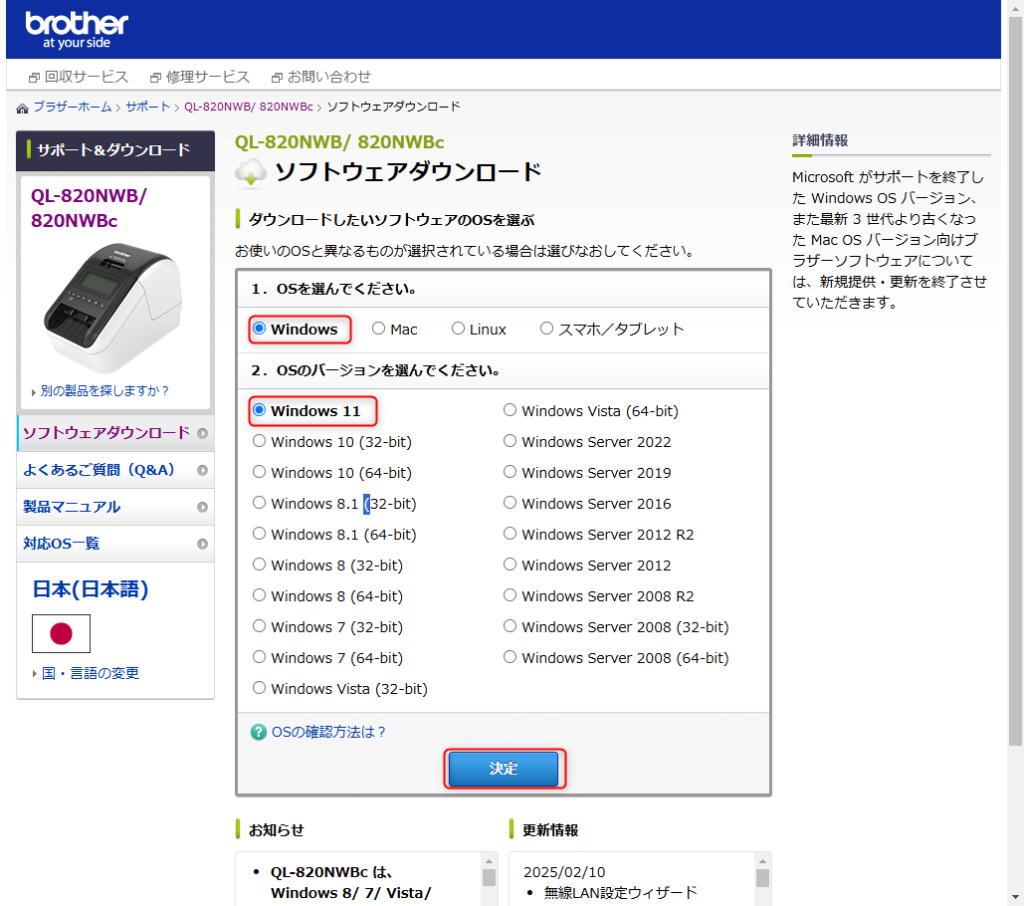Click the arrow icon on よくあるご質問 row

[202, 470]
